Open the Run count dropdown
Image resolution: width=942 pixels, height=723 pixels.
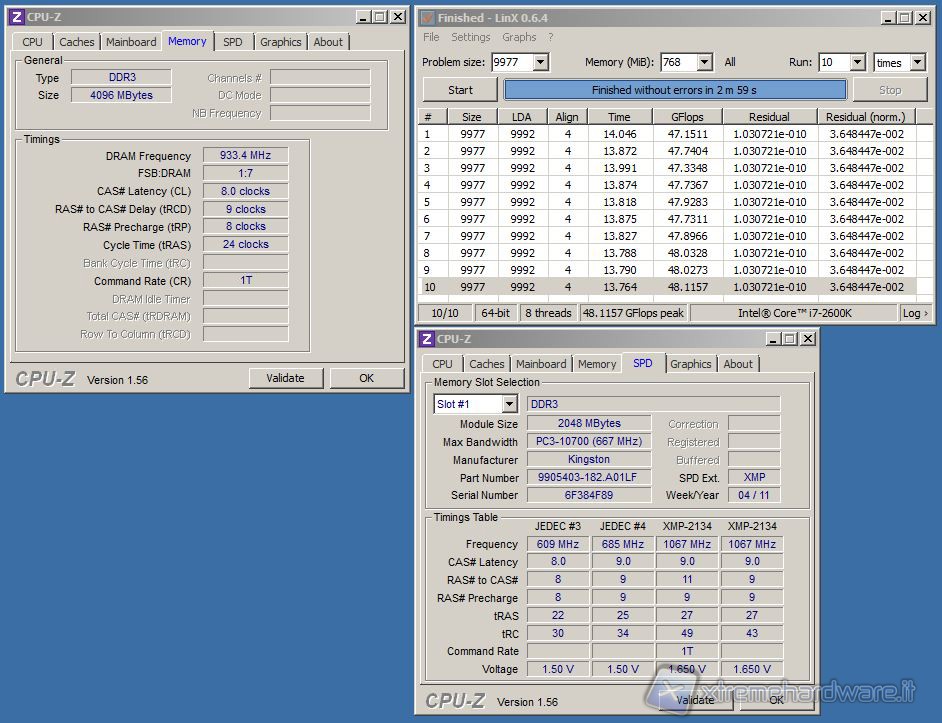(857, 62)
